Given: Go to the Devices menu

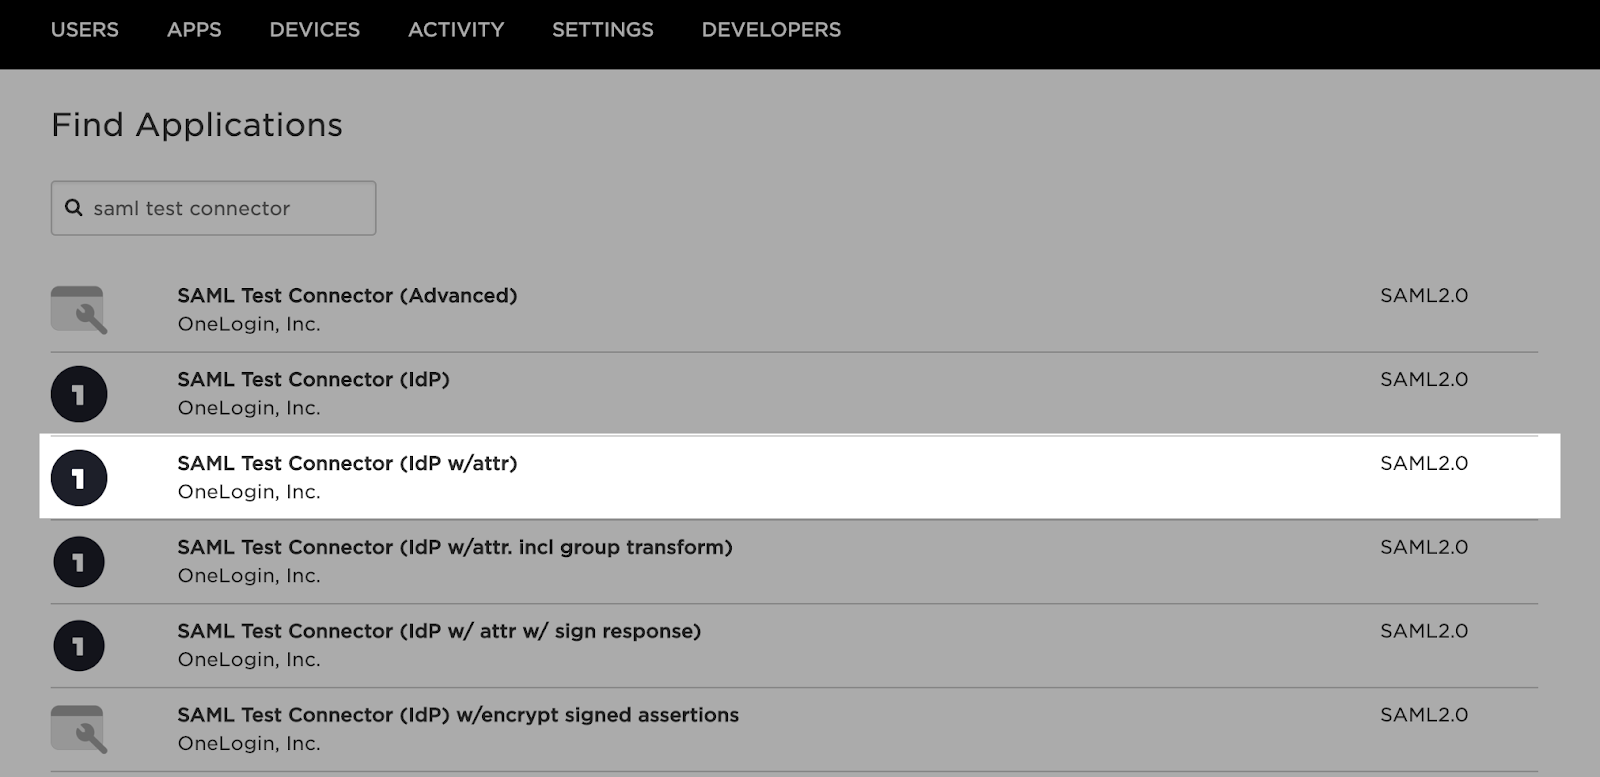Looking at the screenshot, I should point(314,30).
